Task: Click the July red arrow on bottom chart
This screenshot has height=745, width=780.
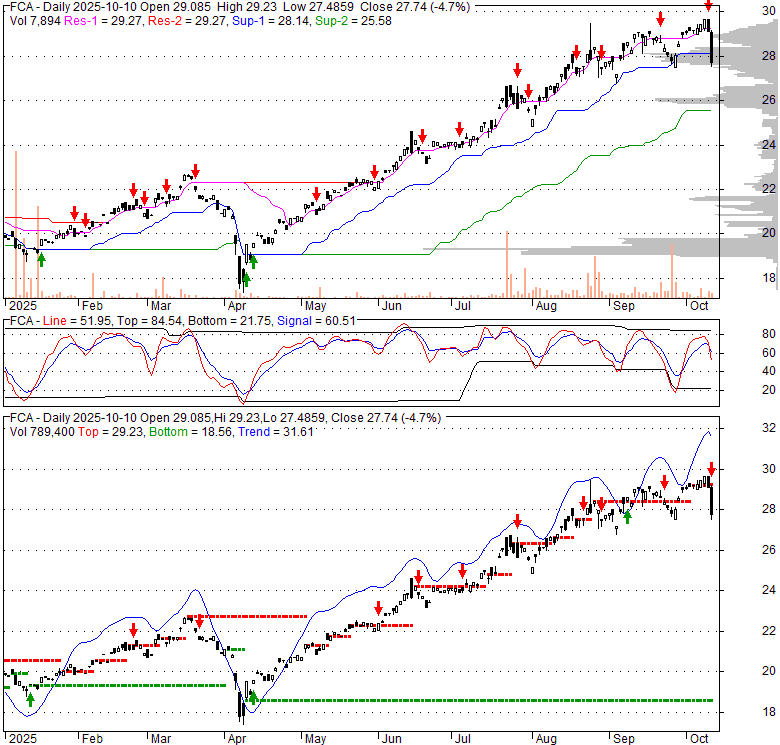Action: [462, 570]
